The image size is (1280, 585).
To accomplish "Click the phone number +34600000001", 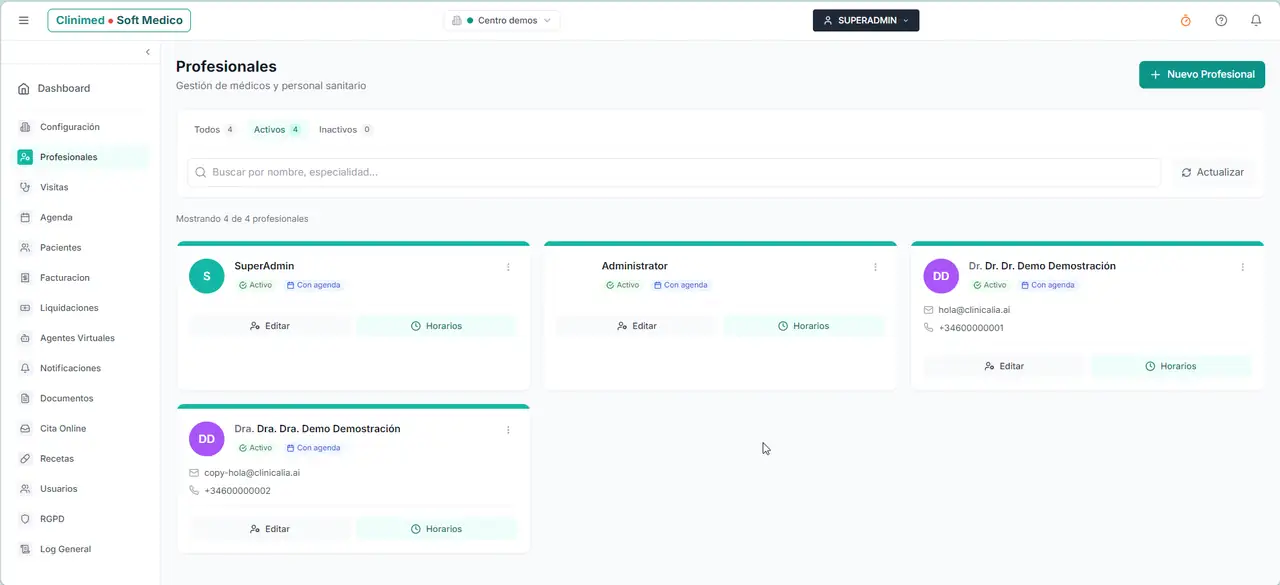I will [971, 328].
